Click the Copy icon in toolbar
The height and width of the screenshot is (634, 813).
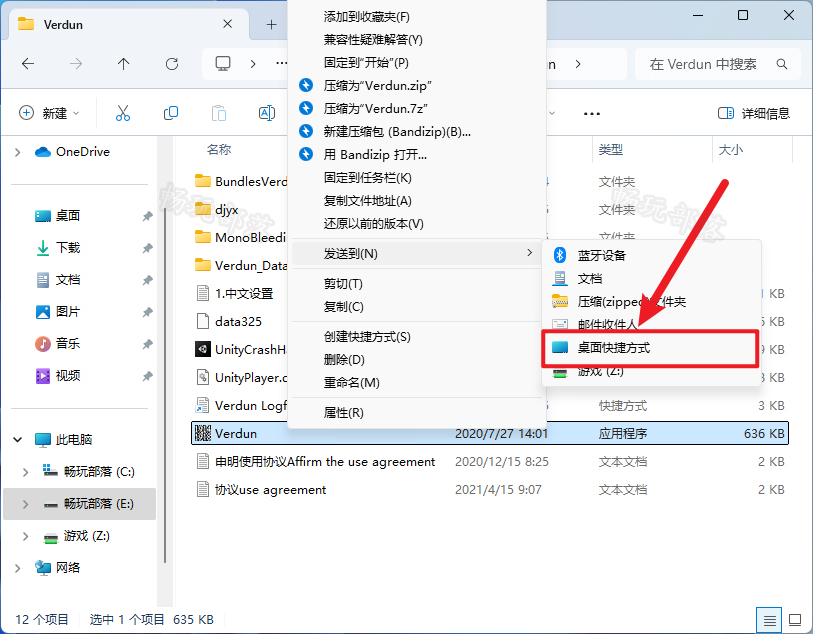171,113
